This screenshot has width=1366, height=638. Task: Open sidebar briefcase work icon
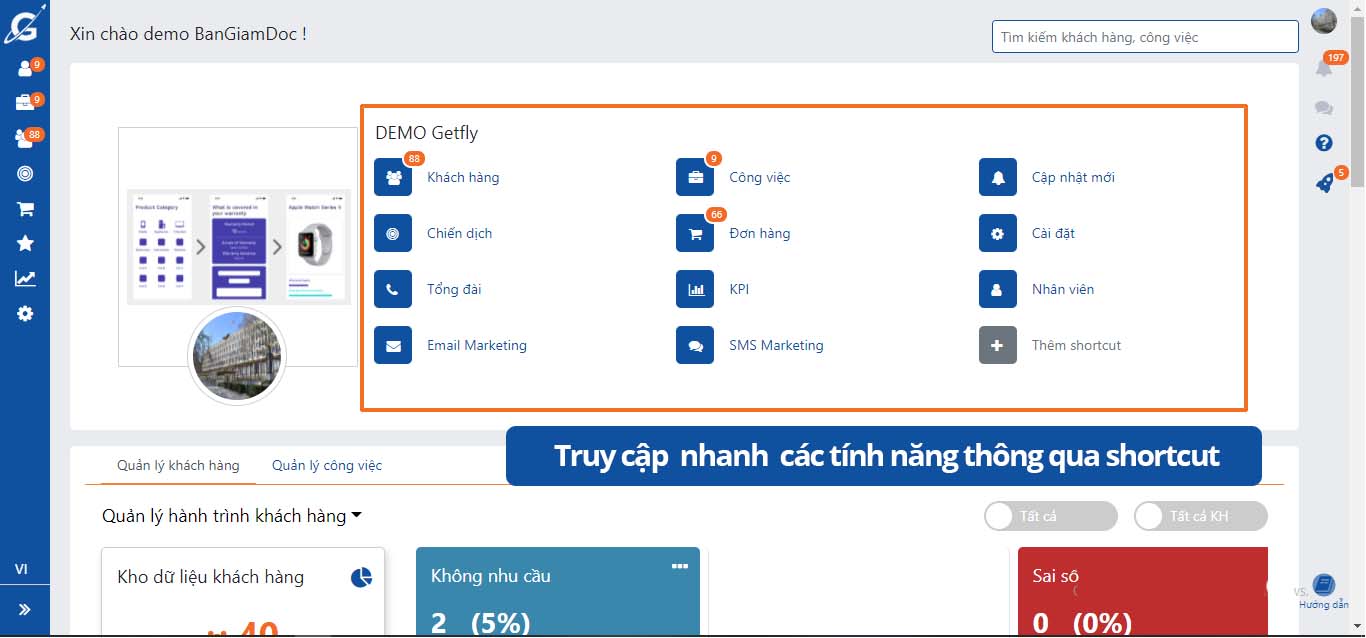point(26,103)
